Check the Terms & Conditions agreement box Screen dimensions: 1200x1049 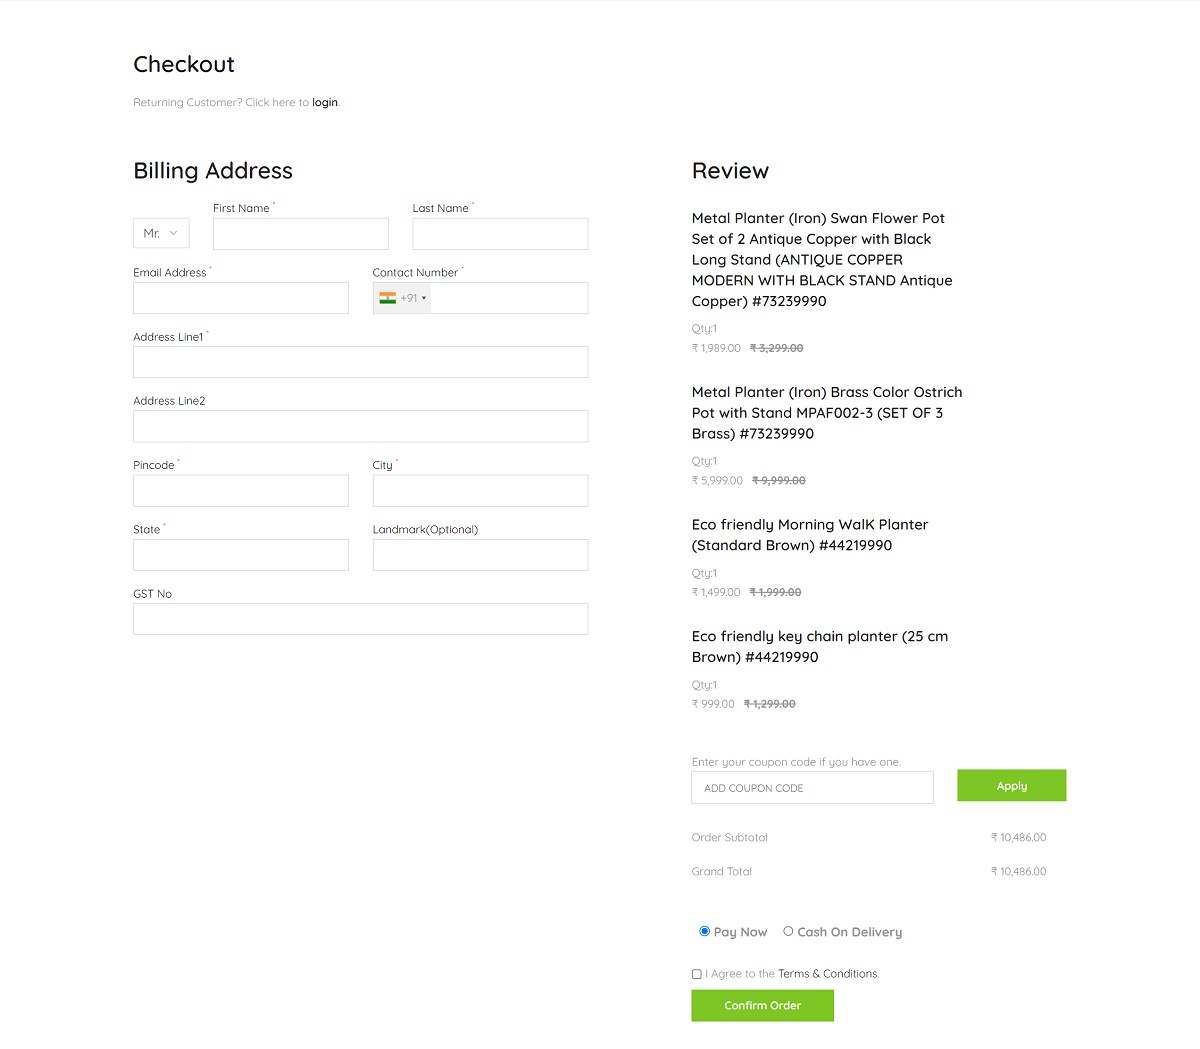pyautogui.click(x=696, y=974)
